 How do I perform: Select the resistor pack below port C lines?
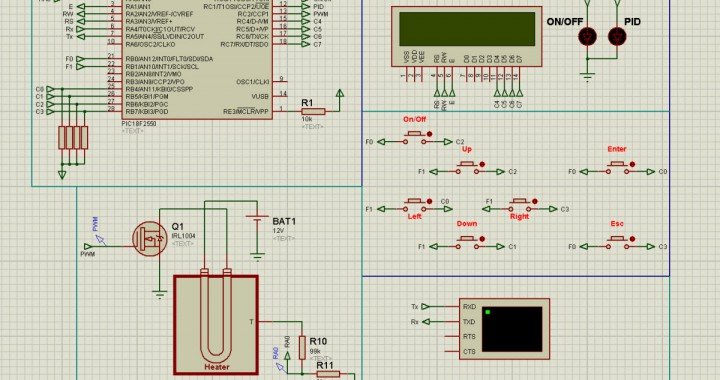point(73,138)
